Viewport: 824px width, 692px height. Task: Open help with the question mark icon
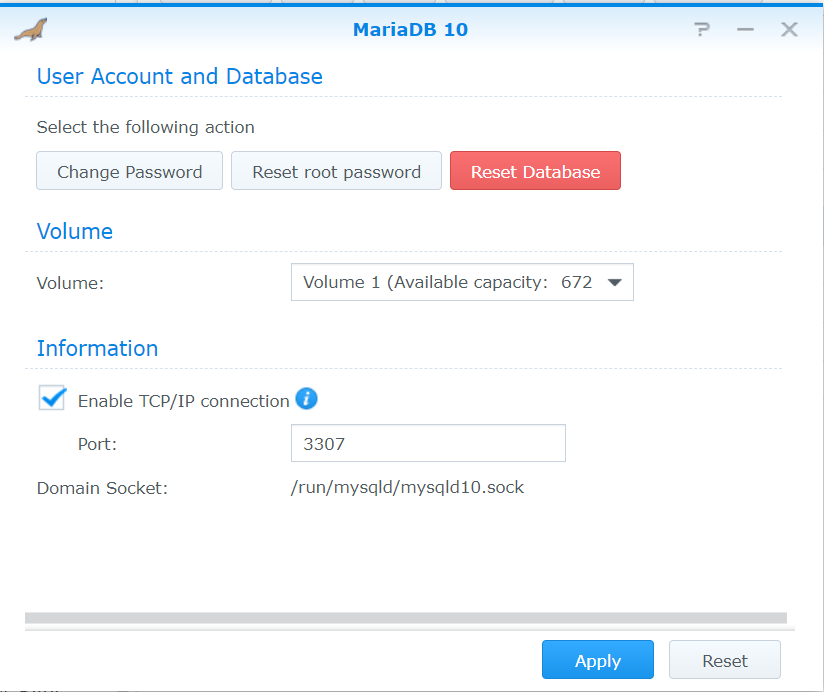[701, 30]
